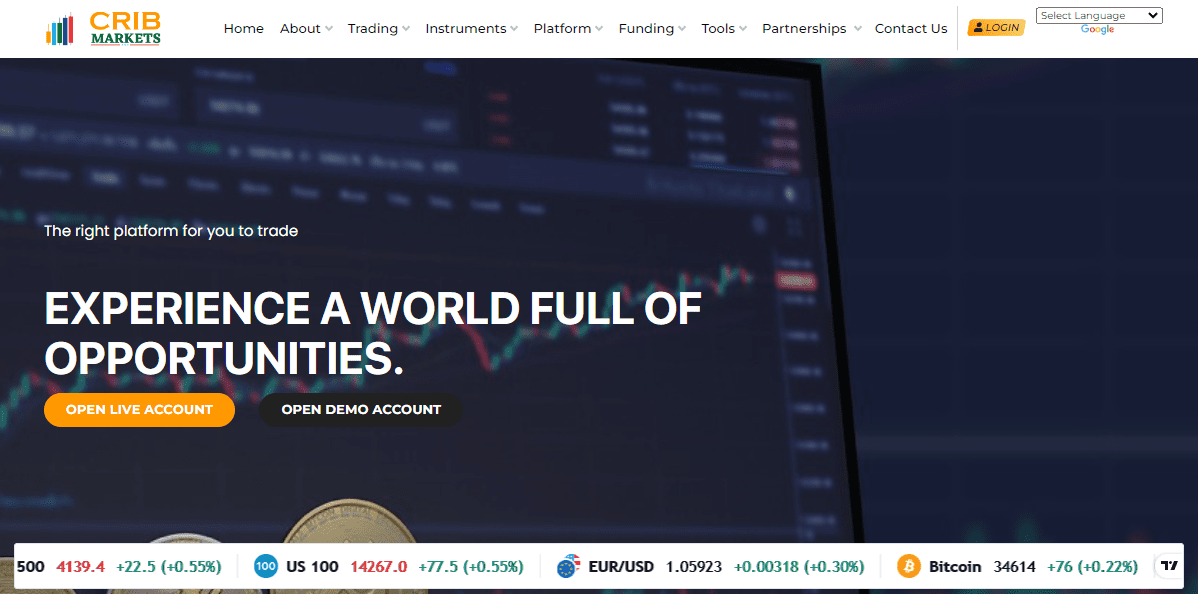This screenshot has width=1198, height=594.
Task: Click the 'EXPERIENCE A WORLD FULL OF OPPORTUNITIES' headline
Action: pyautogui.click(x=373, y=333)
